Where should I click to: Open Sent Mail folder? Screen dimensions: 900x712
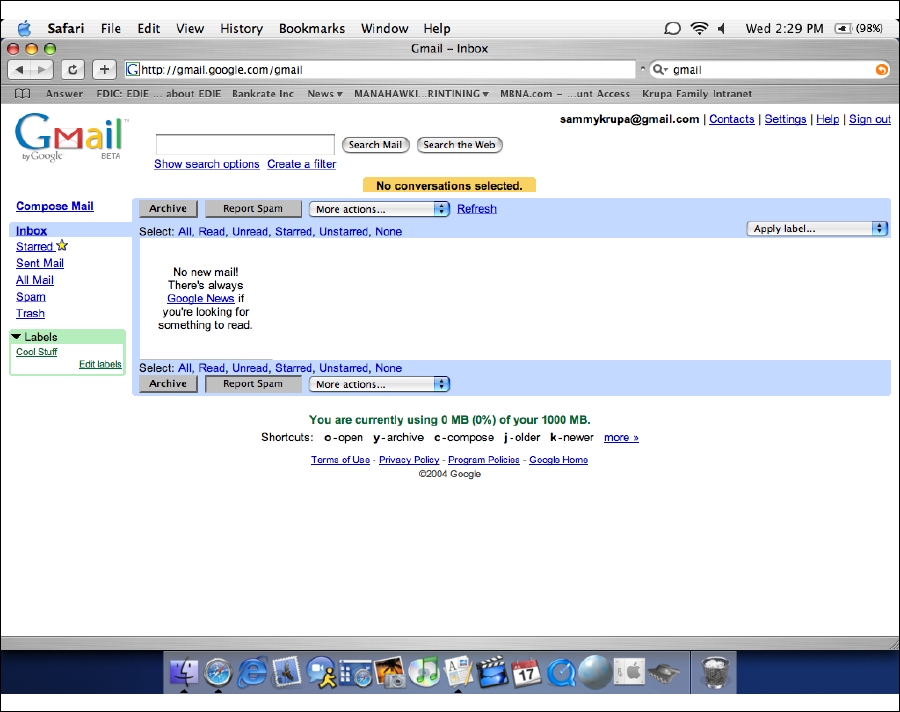(40, 263)
